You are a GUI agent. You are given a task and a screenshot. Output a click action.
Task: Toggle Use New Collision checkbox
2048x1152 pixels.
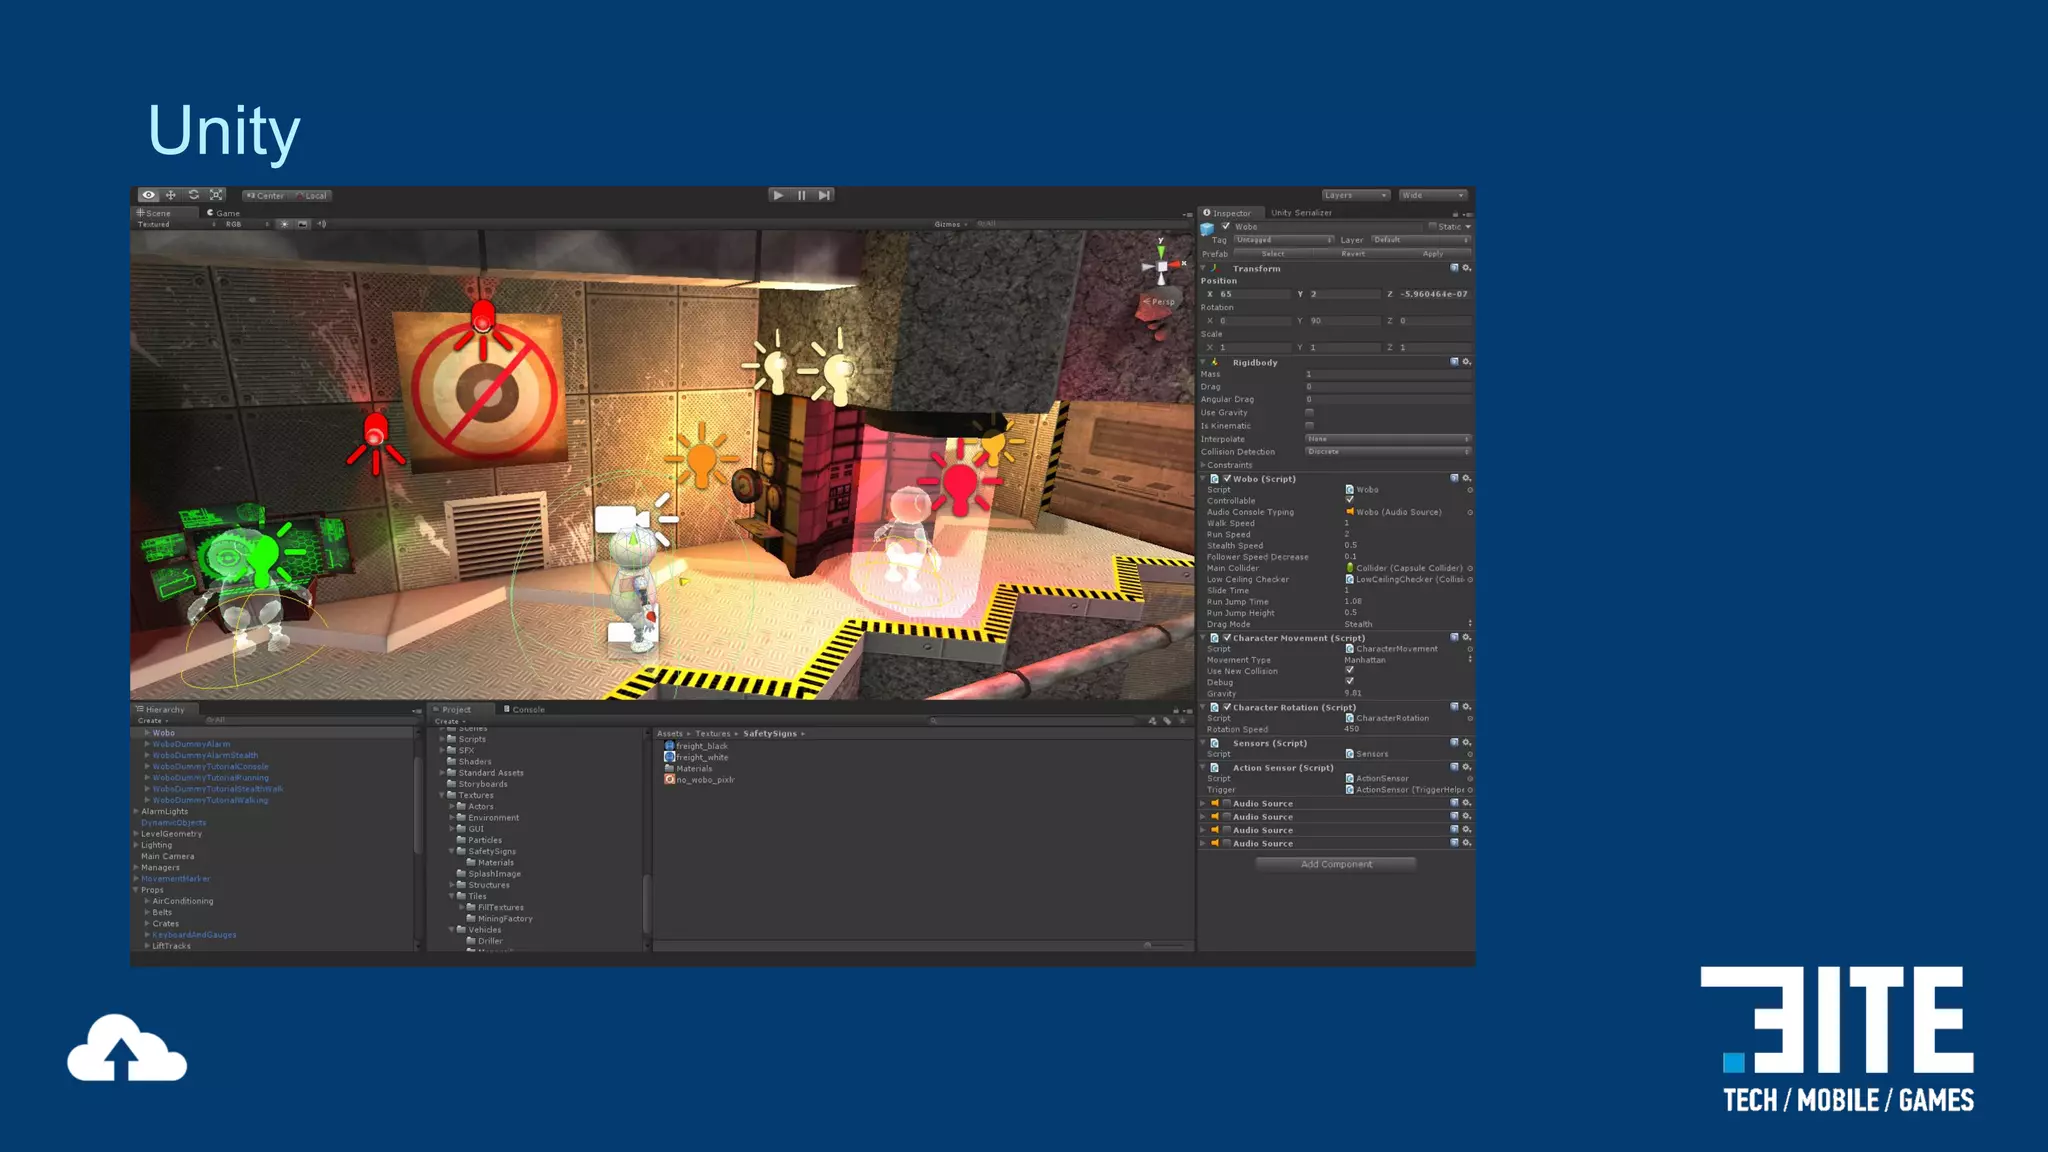(1349, 671)
